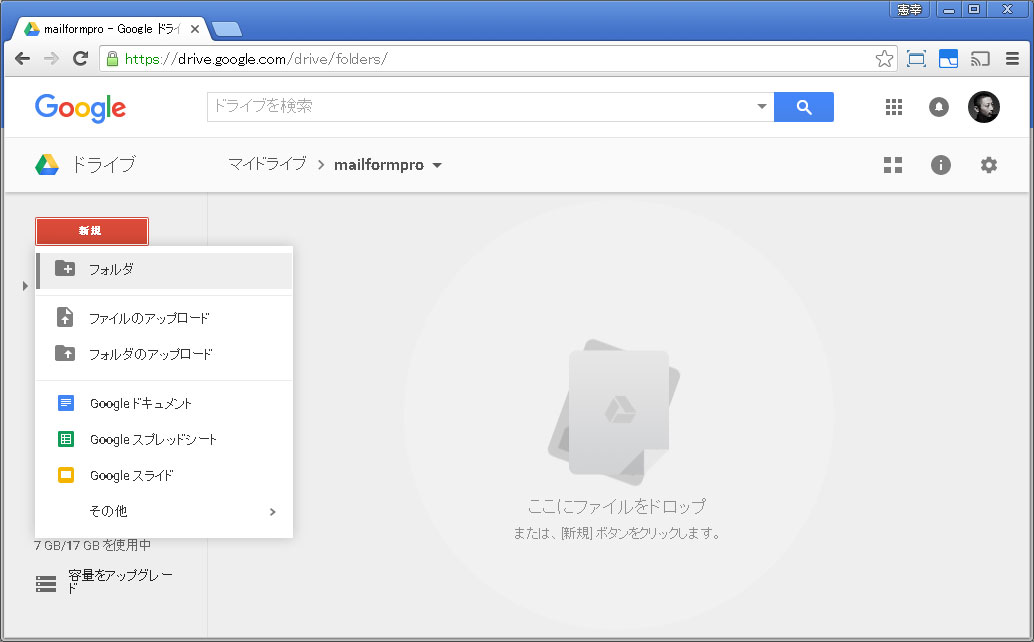Expand the その他 submenu
Viewport: 1034px width, 642px height.
(x=272, y=512)
